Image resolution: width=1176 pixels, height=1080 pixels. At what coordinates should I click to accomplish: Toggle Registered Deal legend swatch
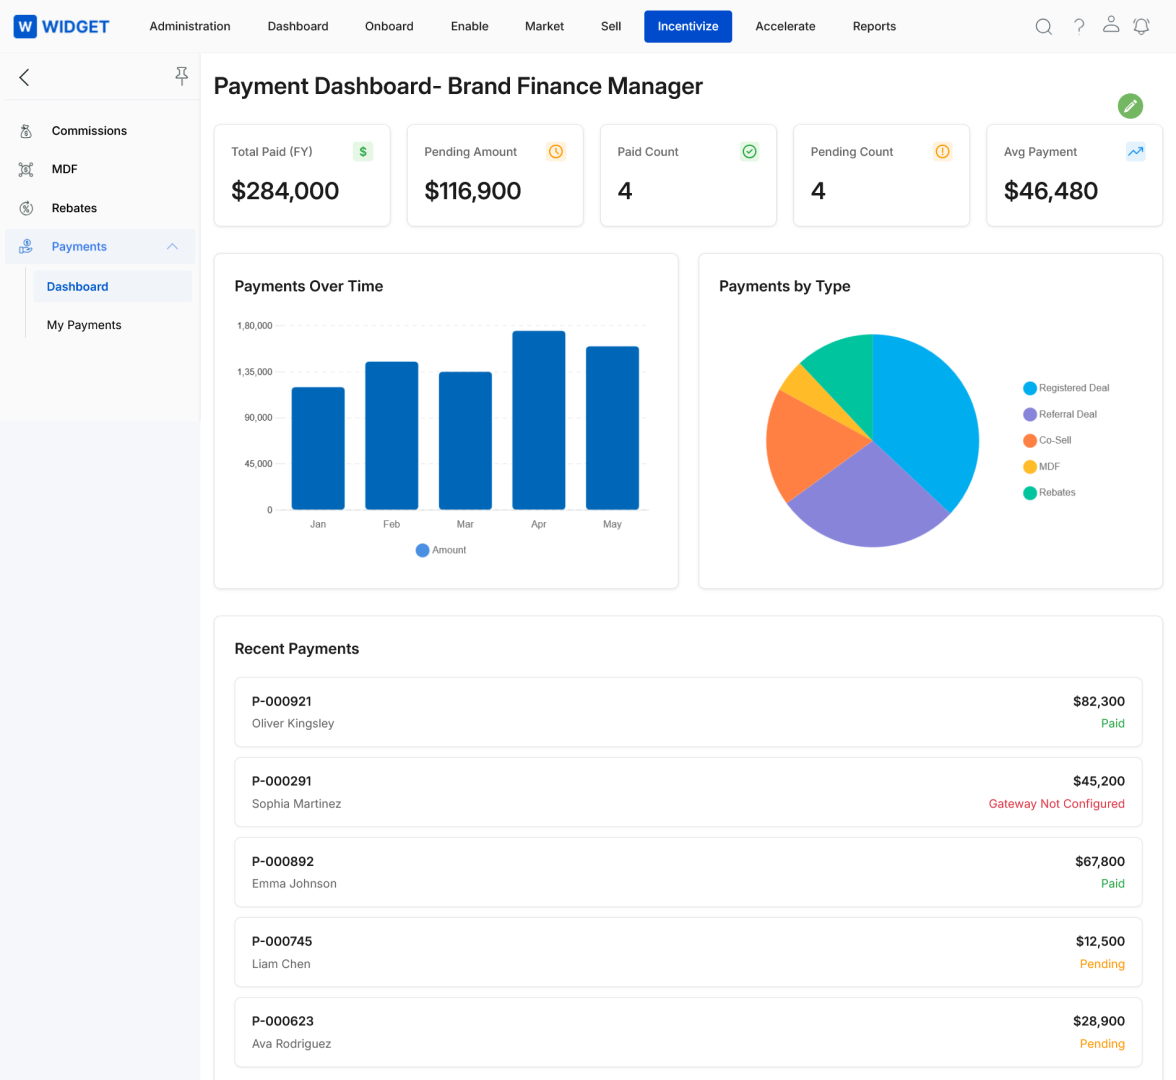[x=1030, y=388]
